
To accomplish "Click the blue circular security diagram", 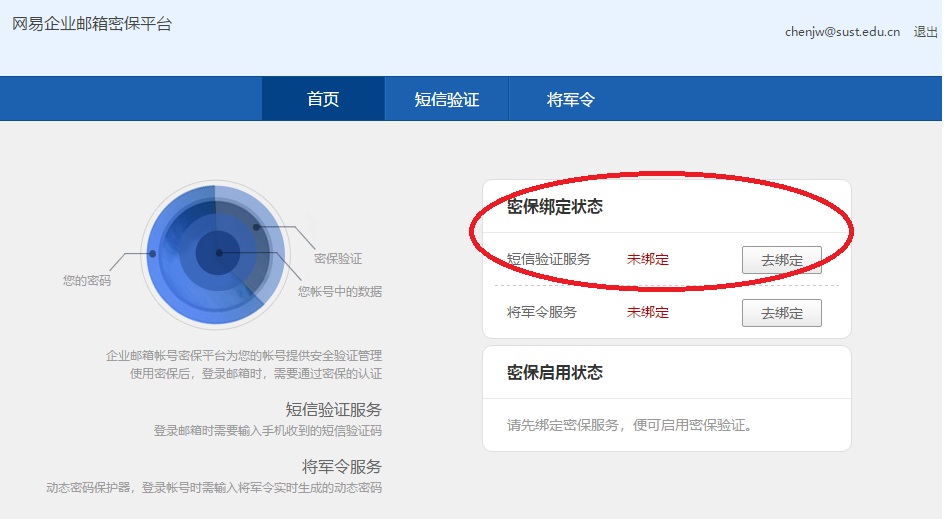I will (216, 255).
